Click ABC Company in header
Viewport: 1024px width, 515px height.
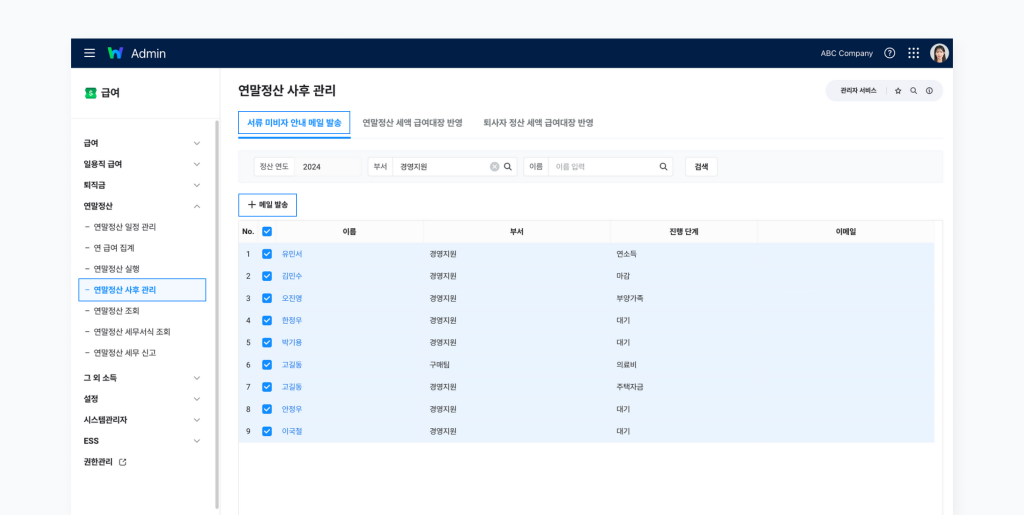point(846,54)
